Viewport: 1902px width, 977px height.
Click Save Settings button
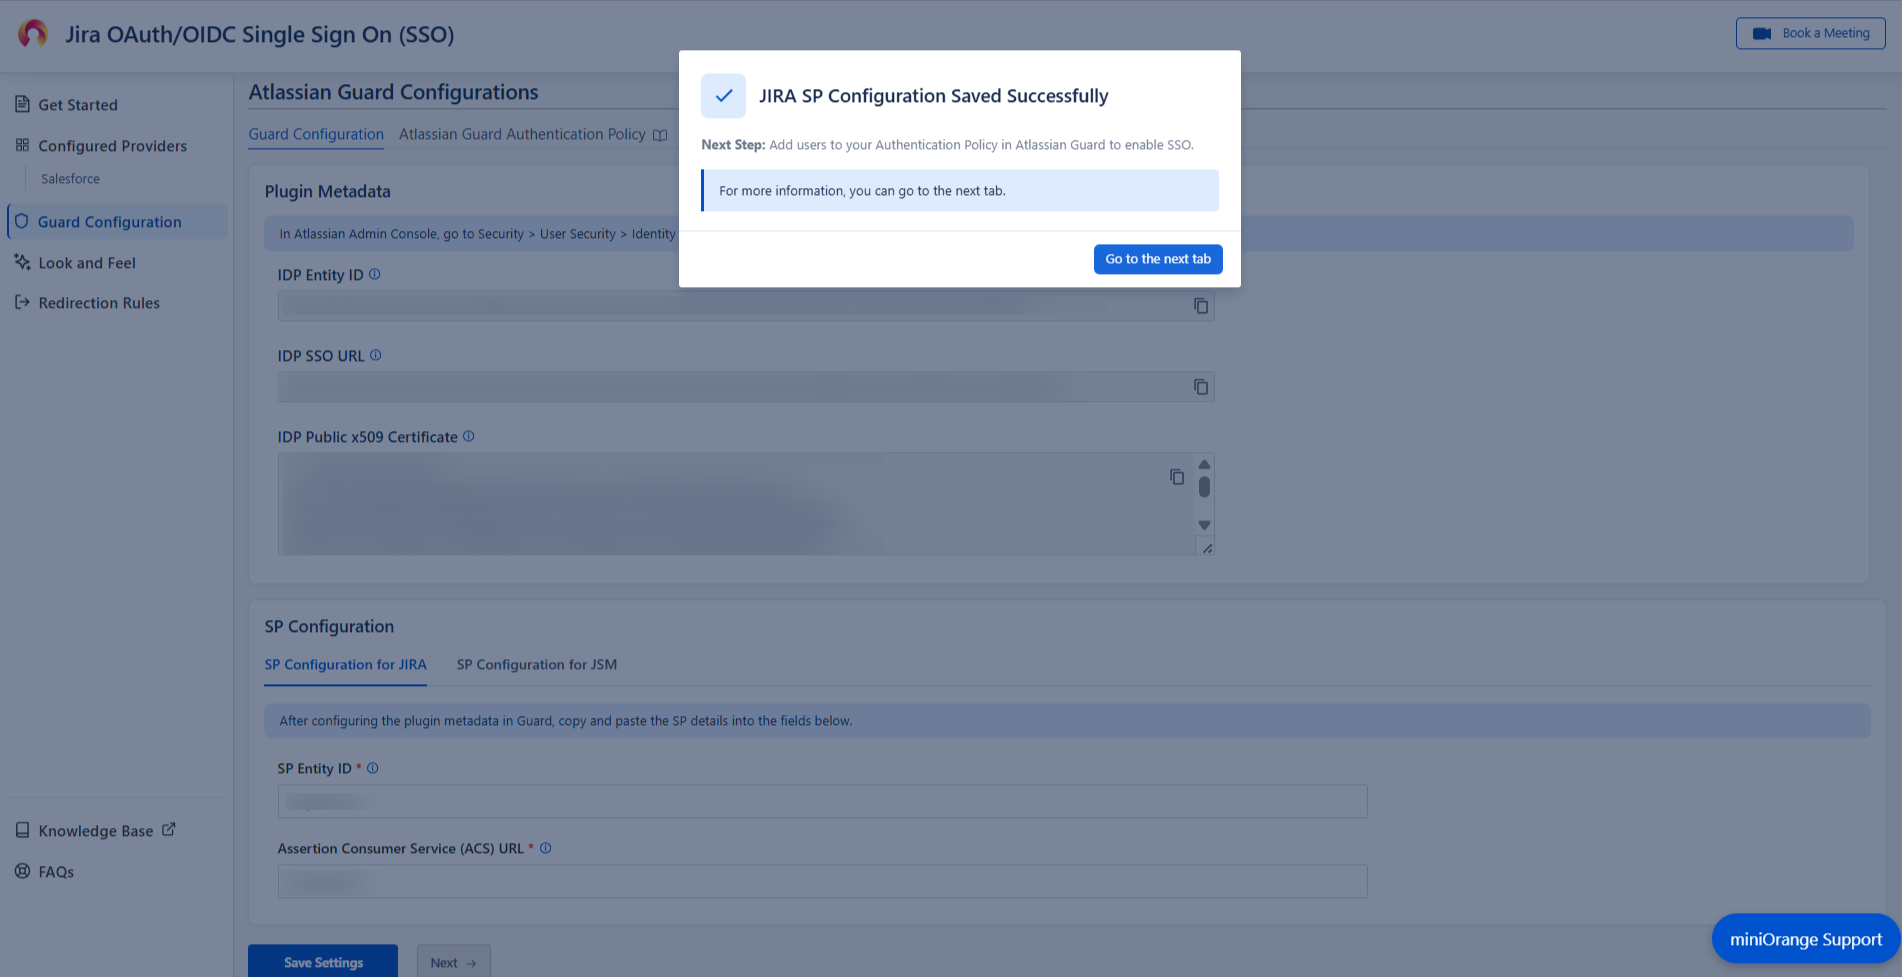pos(323,962)
